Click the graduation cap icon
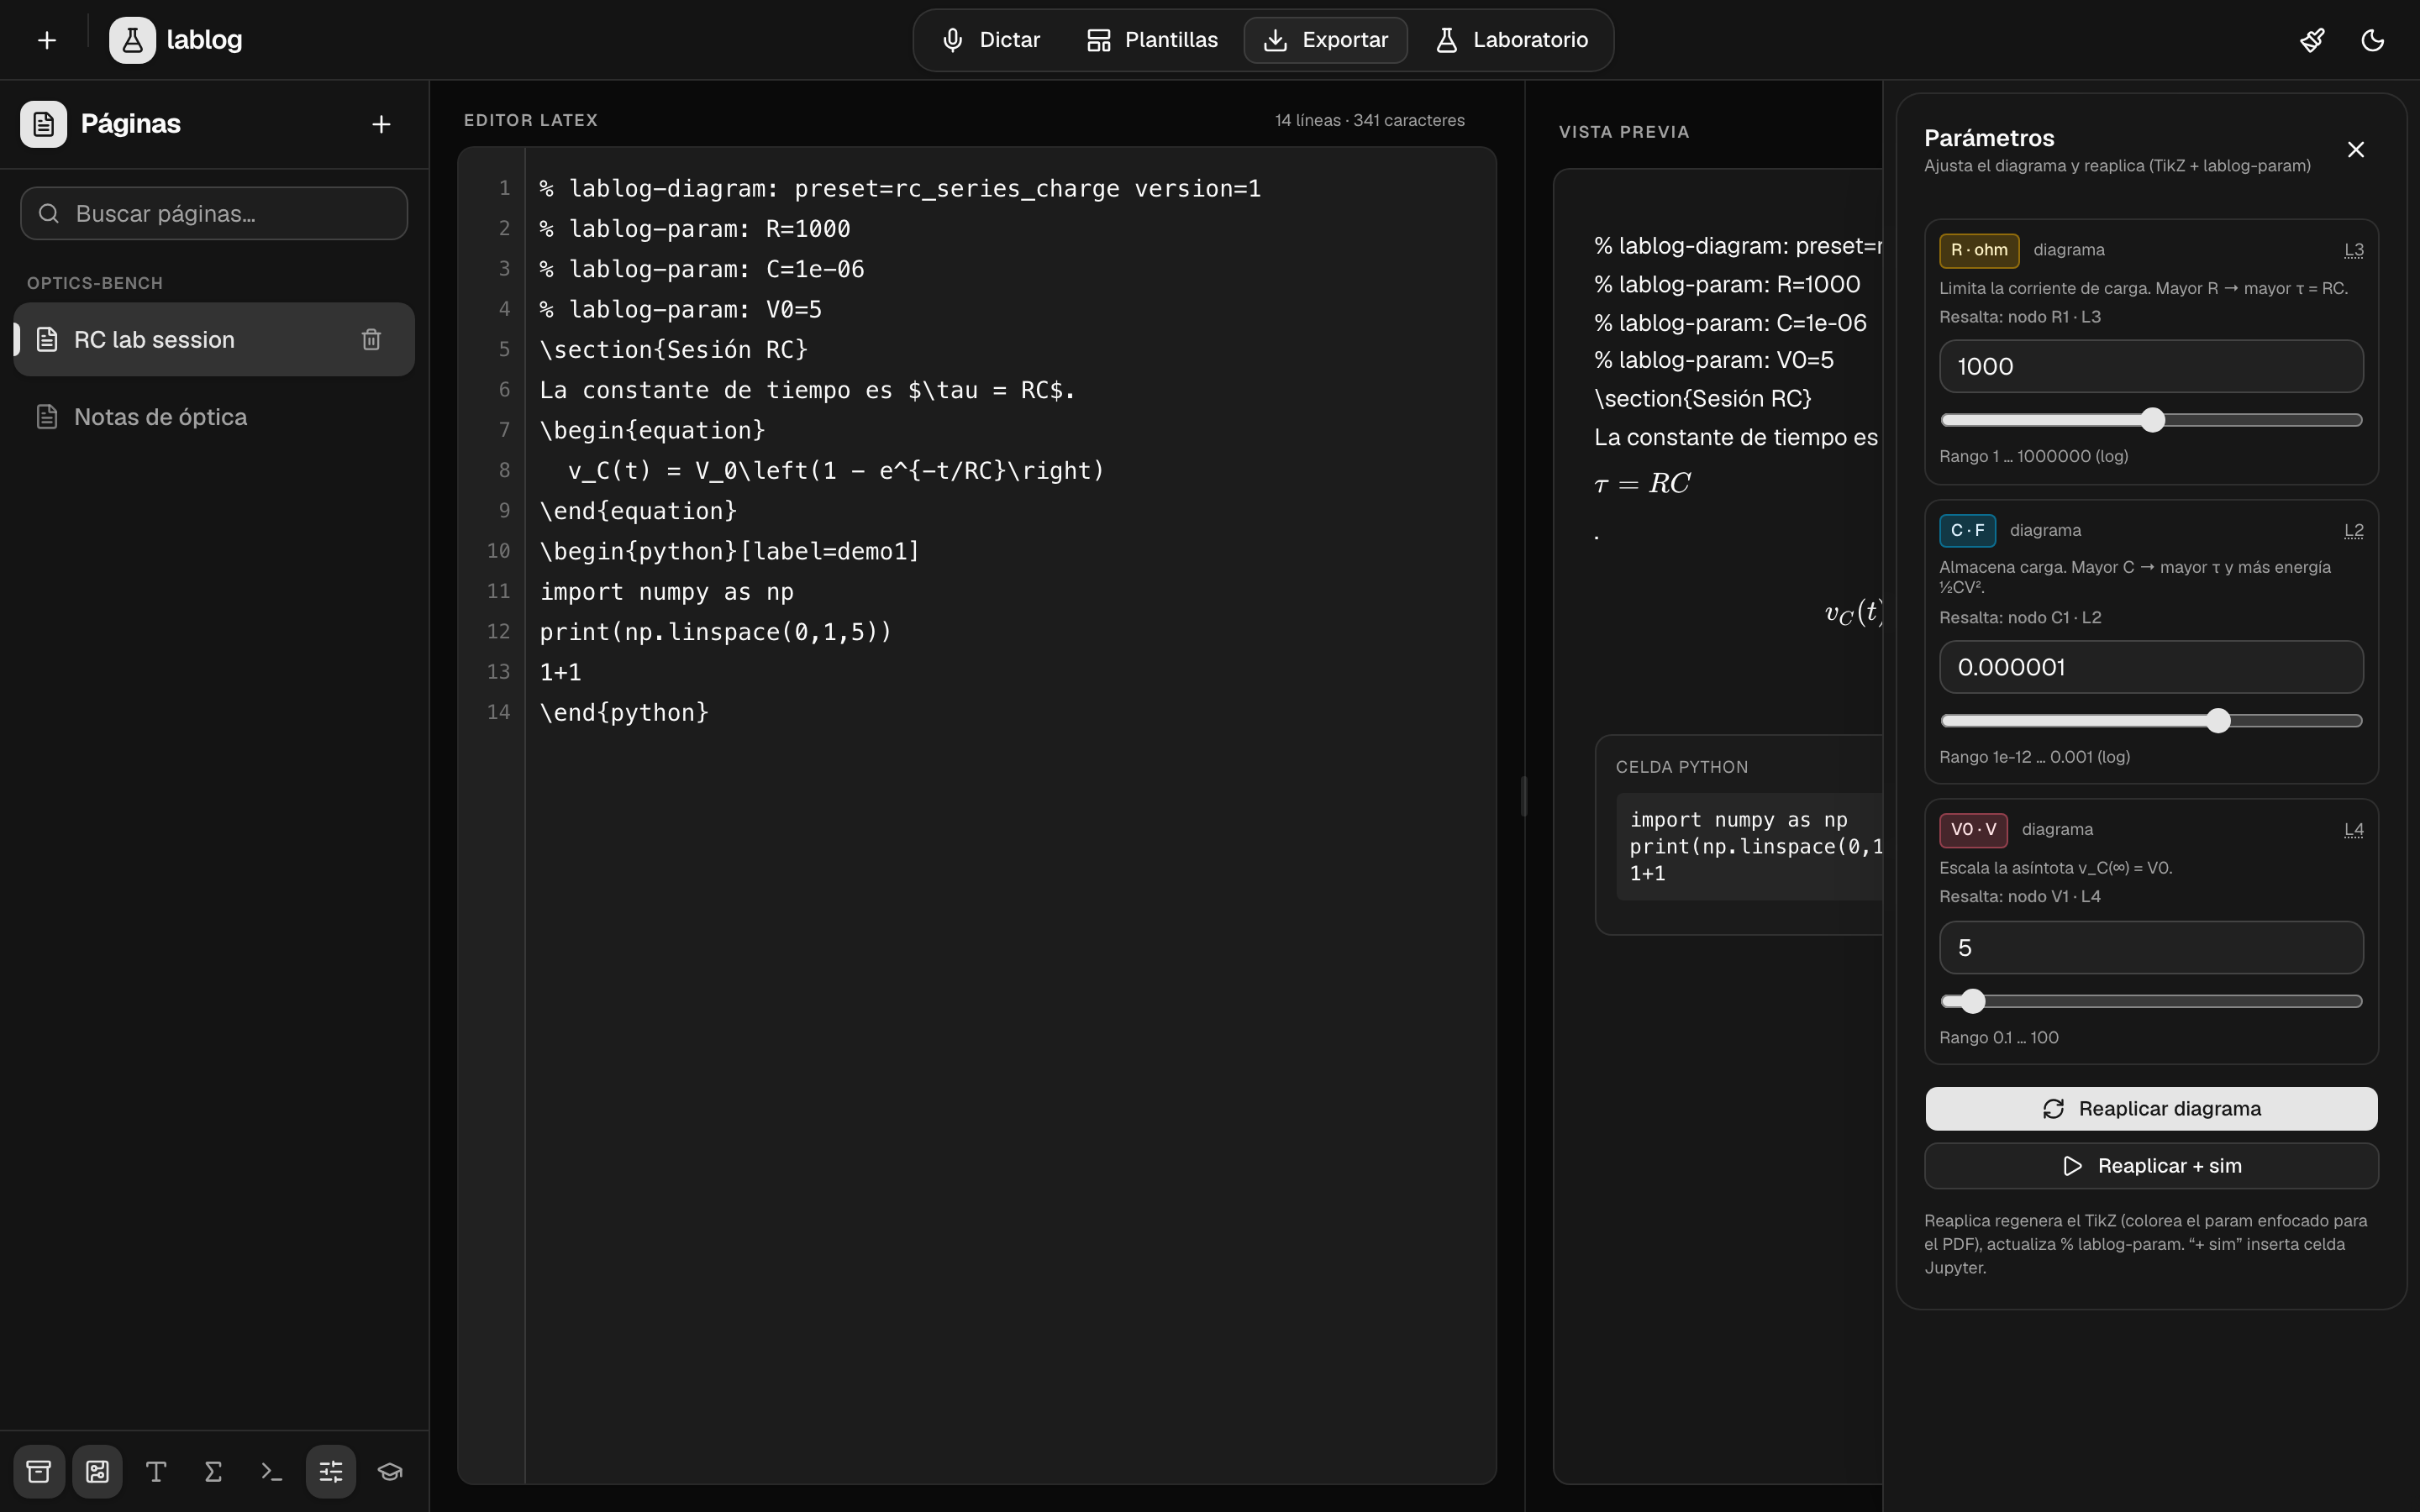This screenshot has width=2420, height=1512. coord(390,1471)
